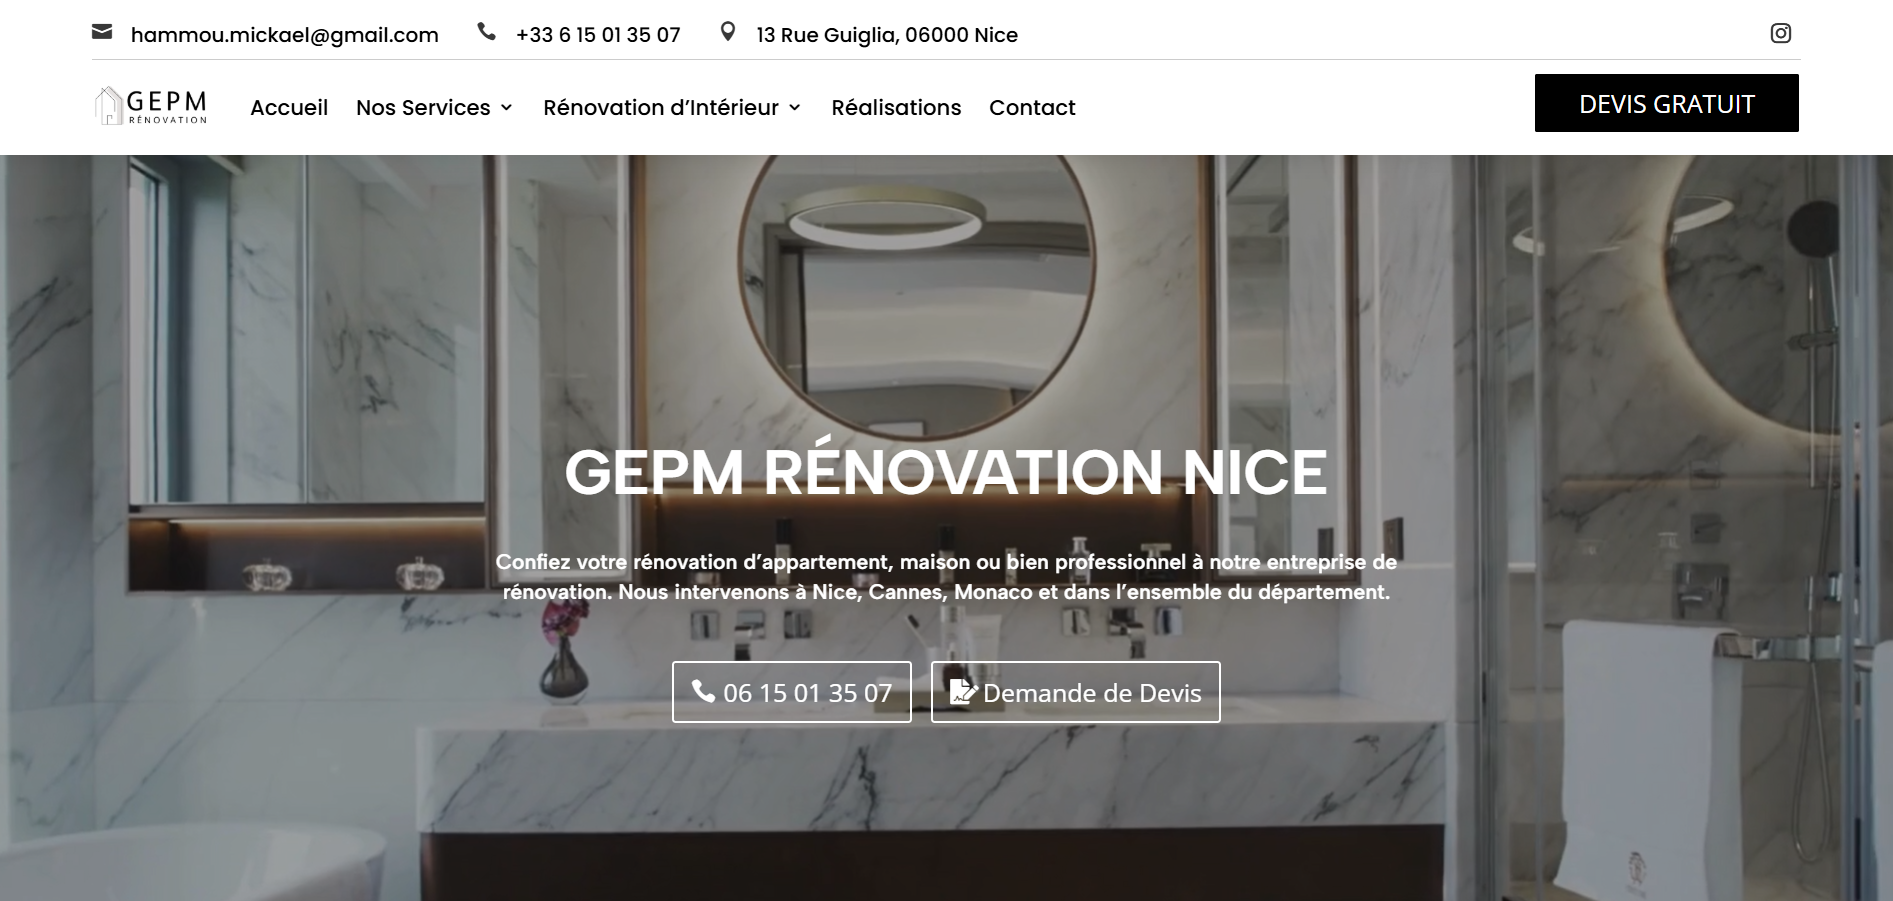The image size is (1893, 901).
Task: Click the DEVIS GRATUIT button
Action: click(1666, 103)
